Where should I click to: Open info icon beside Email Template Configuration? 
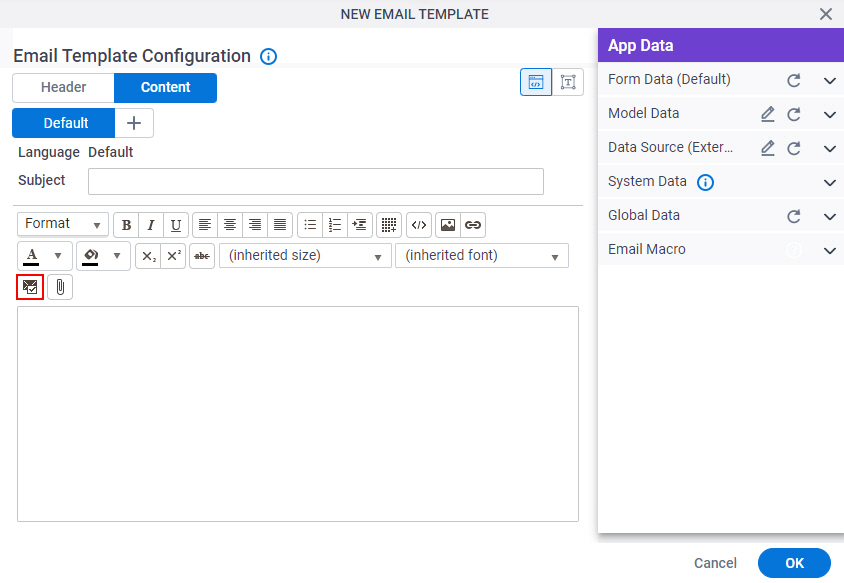click(269, 57)
